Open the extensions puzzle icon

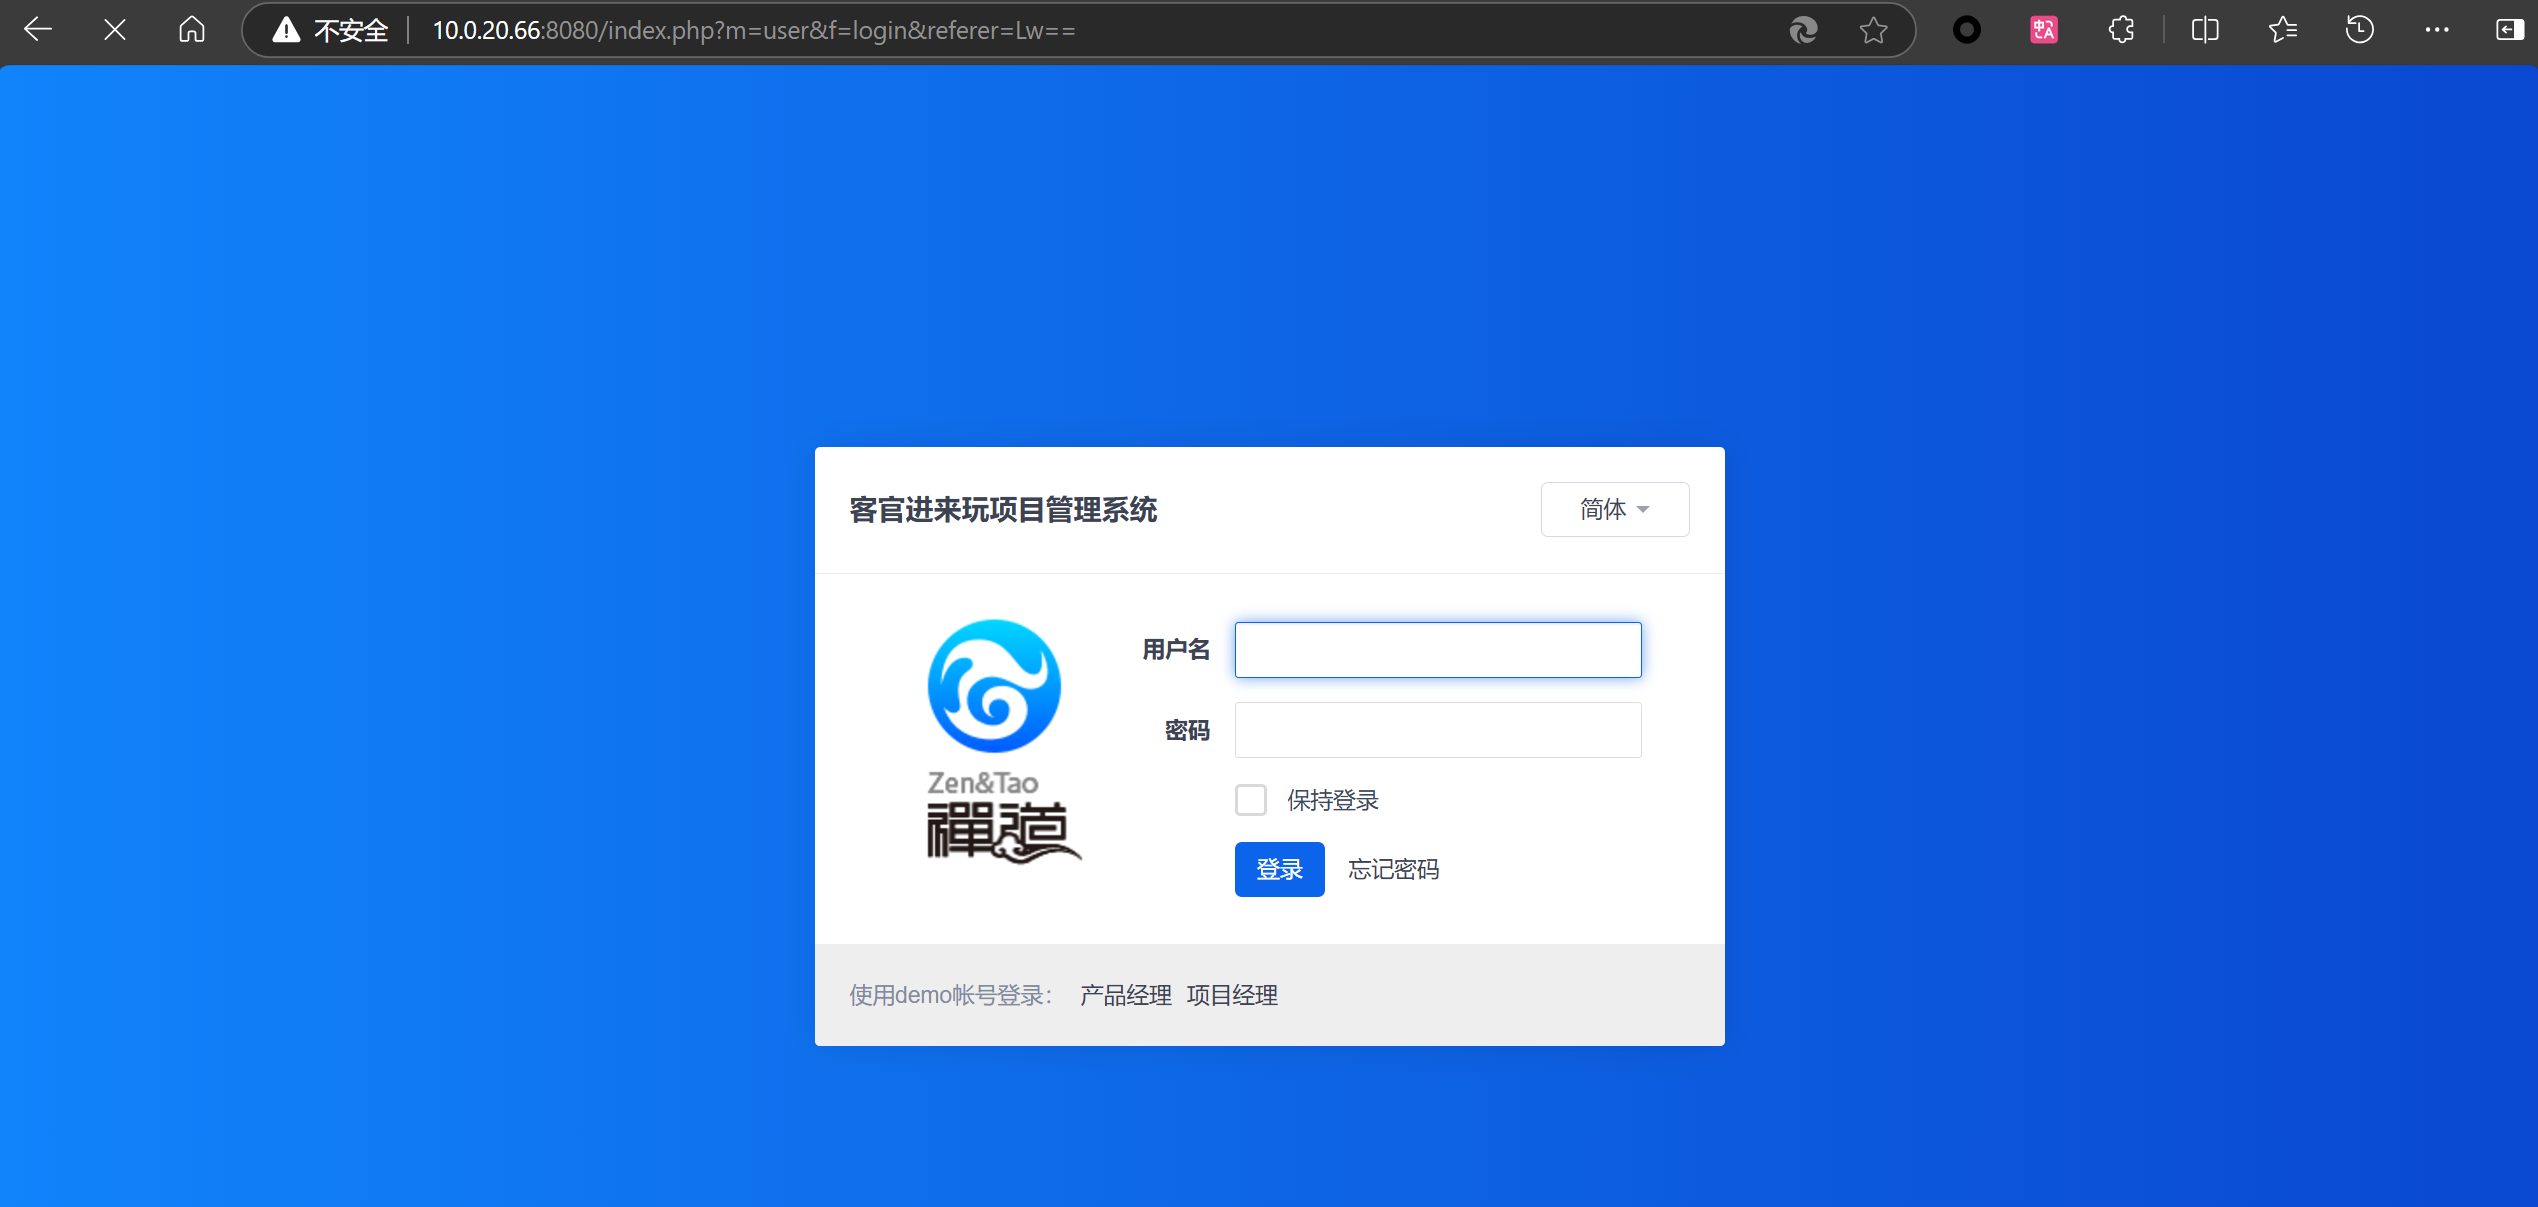[x=2121, y=30]
